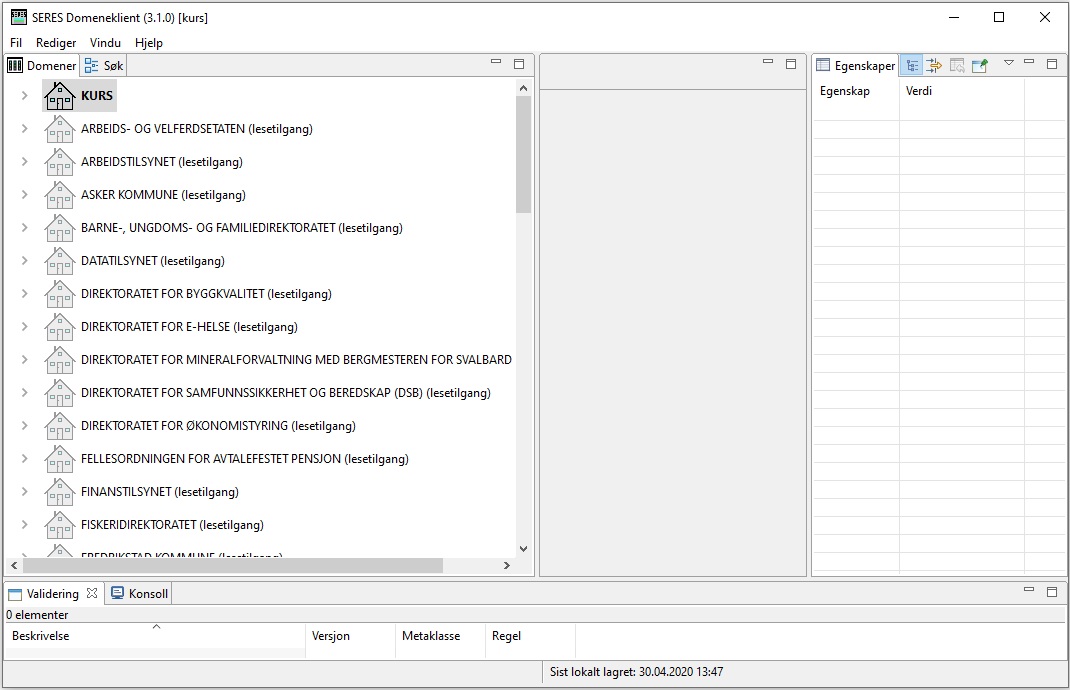Click the Regel column header
This screenshot has height=690, width=1070.
coord(530,635)
